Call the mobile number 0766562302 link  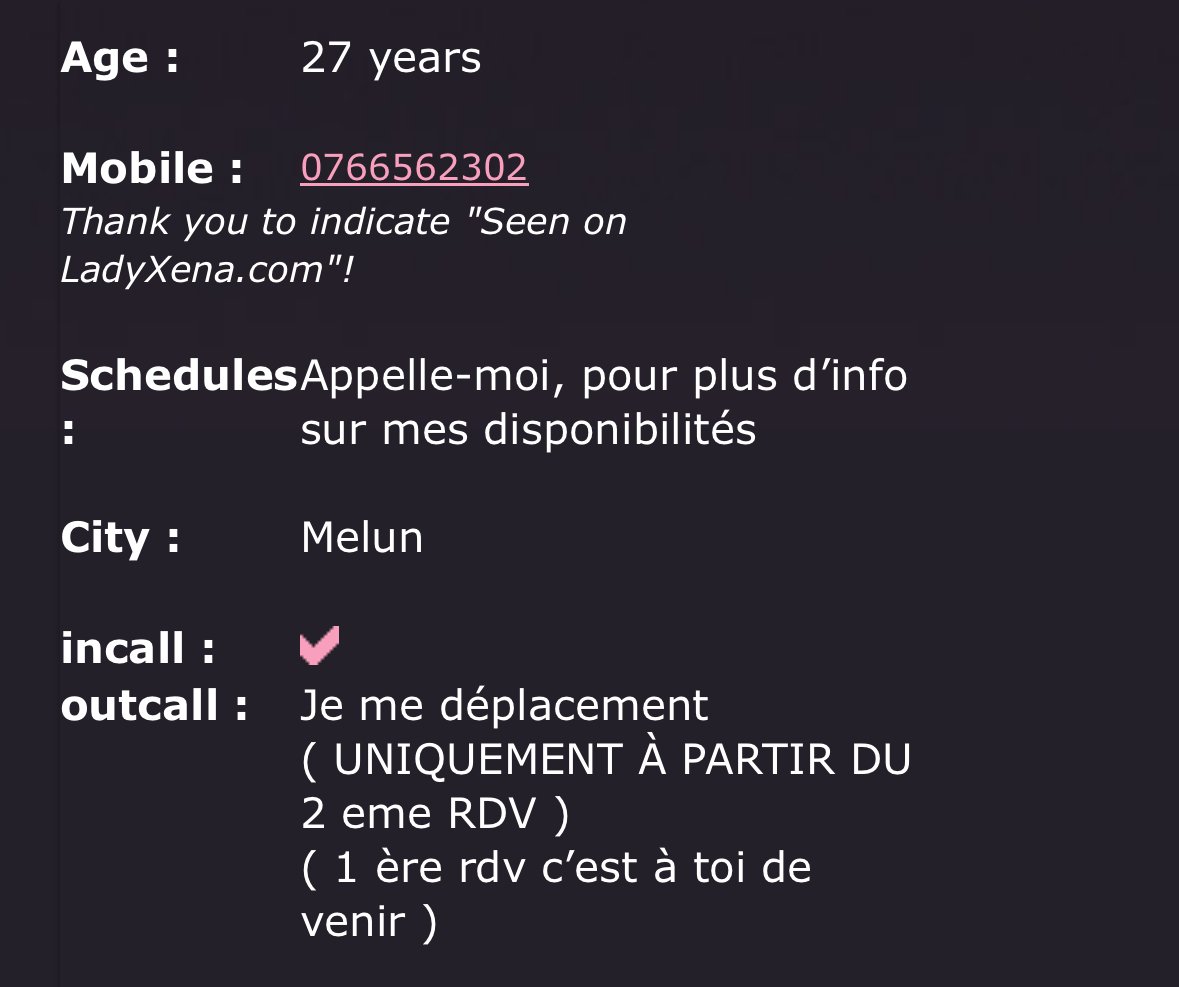414,167
